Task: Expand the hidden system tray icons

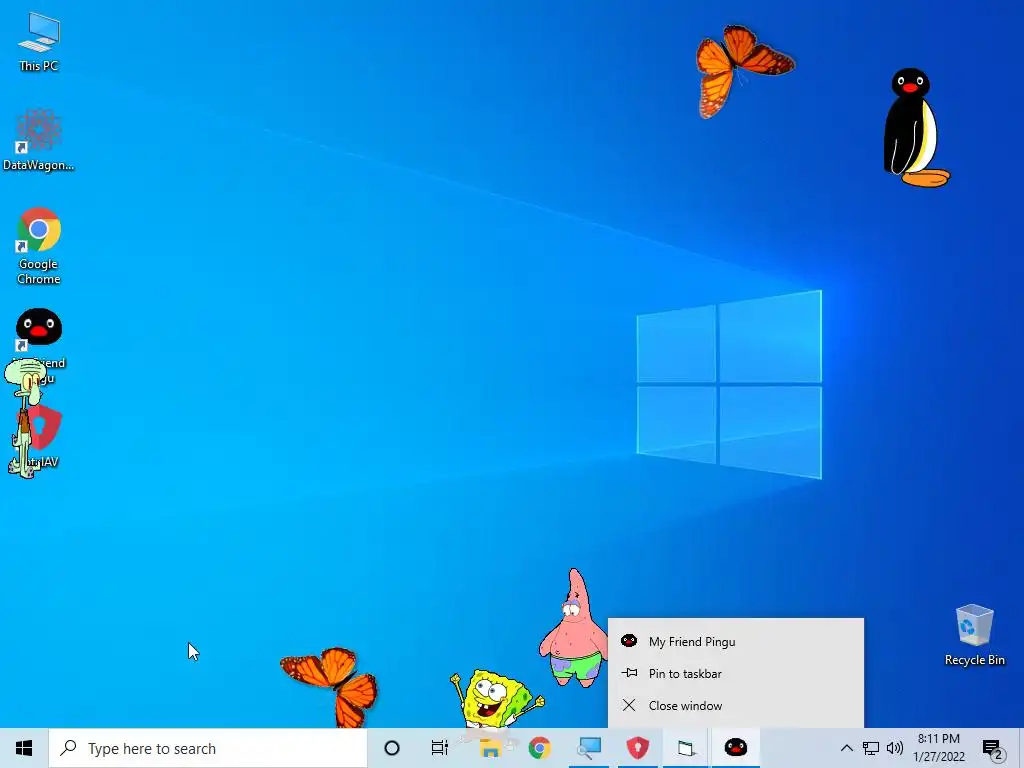Action: (x=846, y=748)
